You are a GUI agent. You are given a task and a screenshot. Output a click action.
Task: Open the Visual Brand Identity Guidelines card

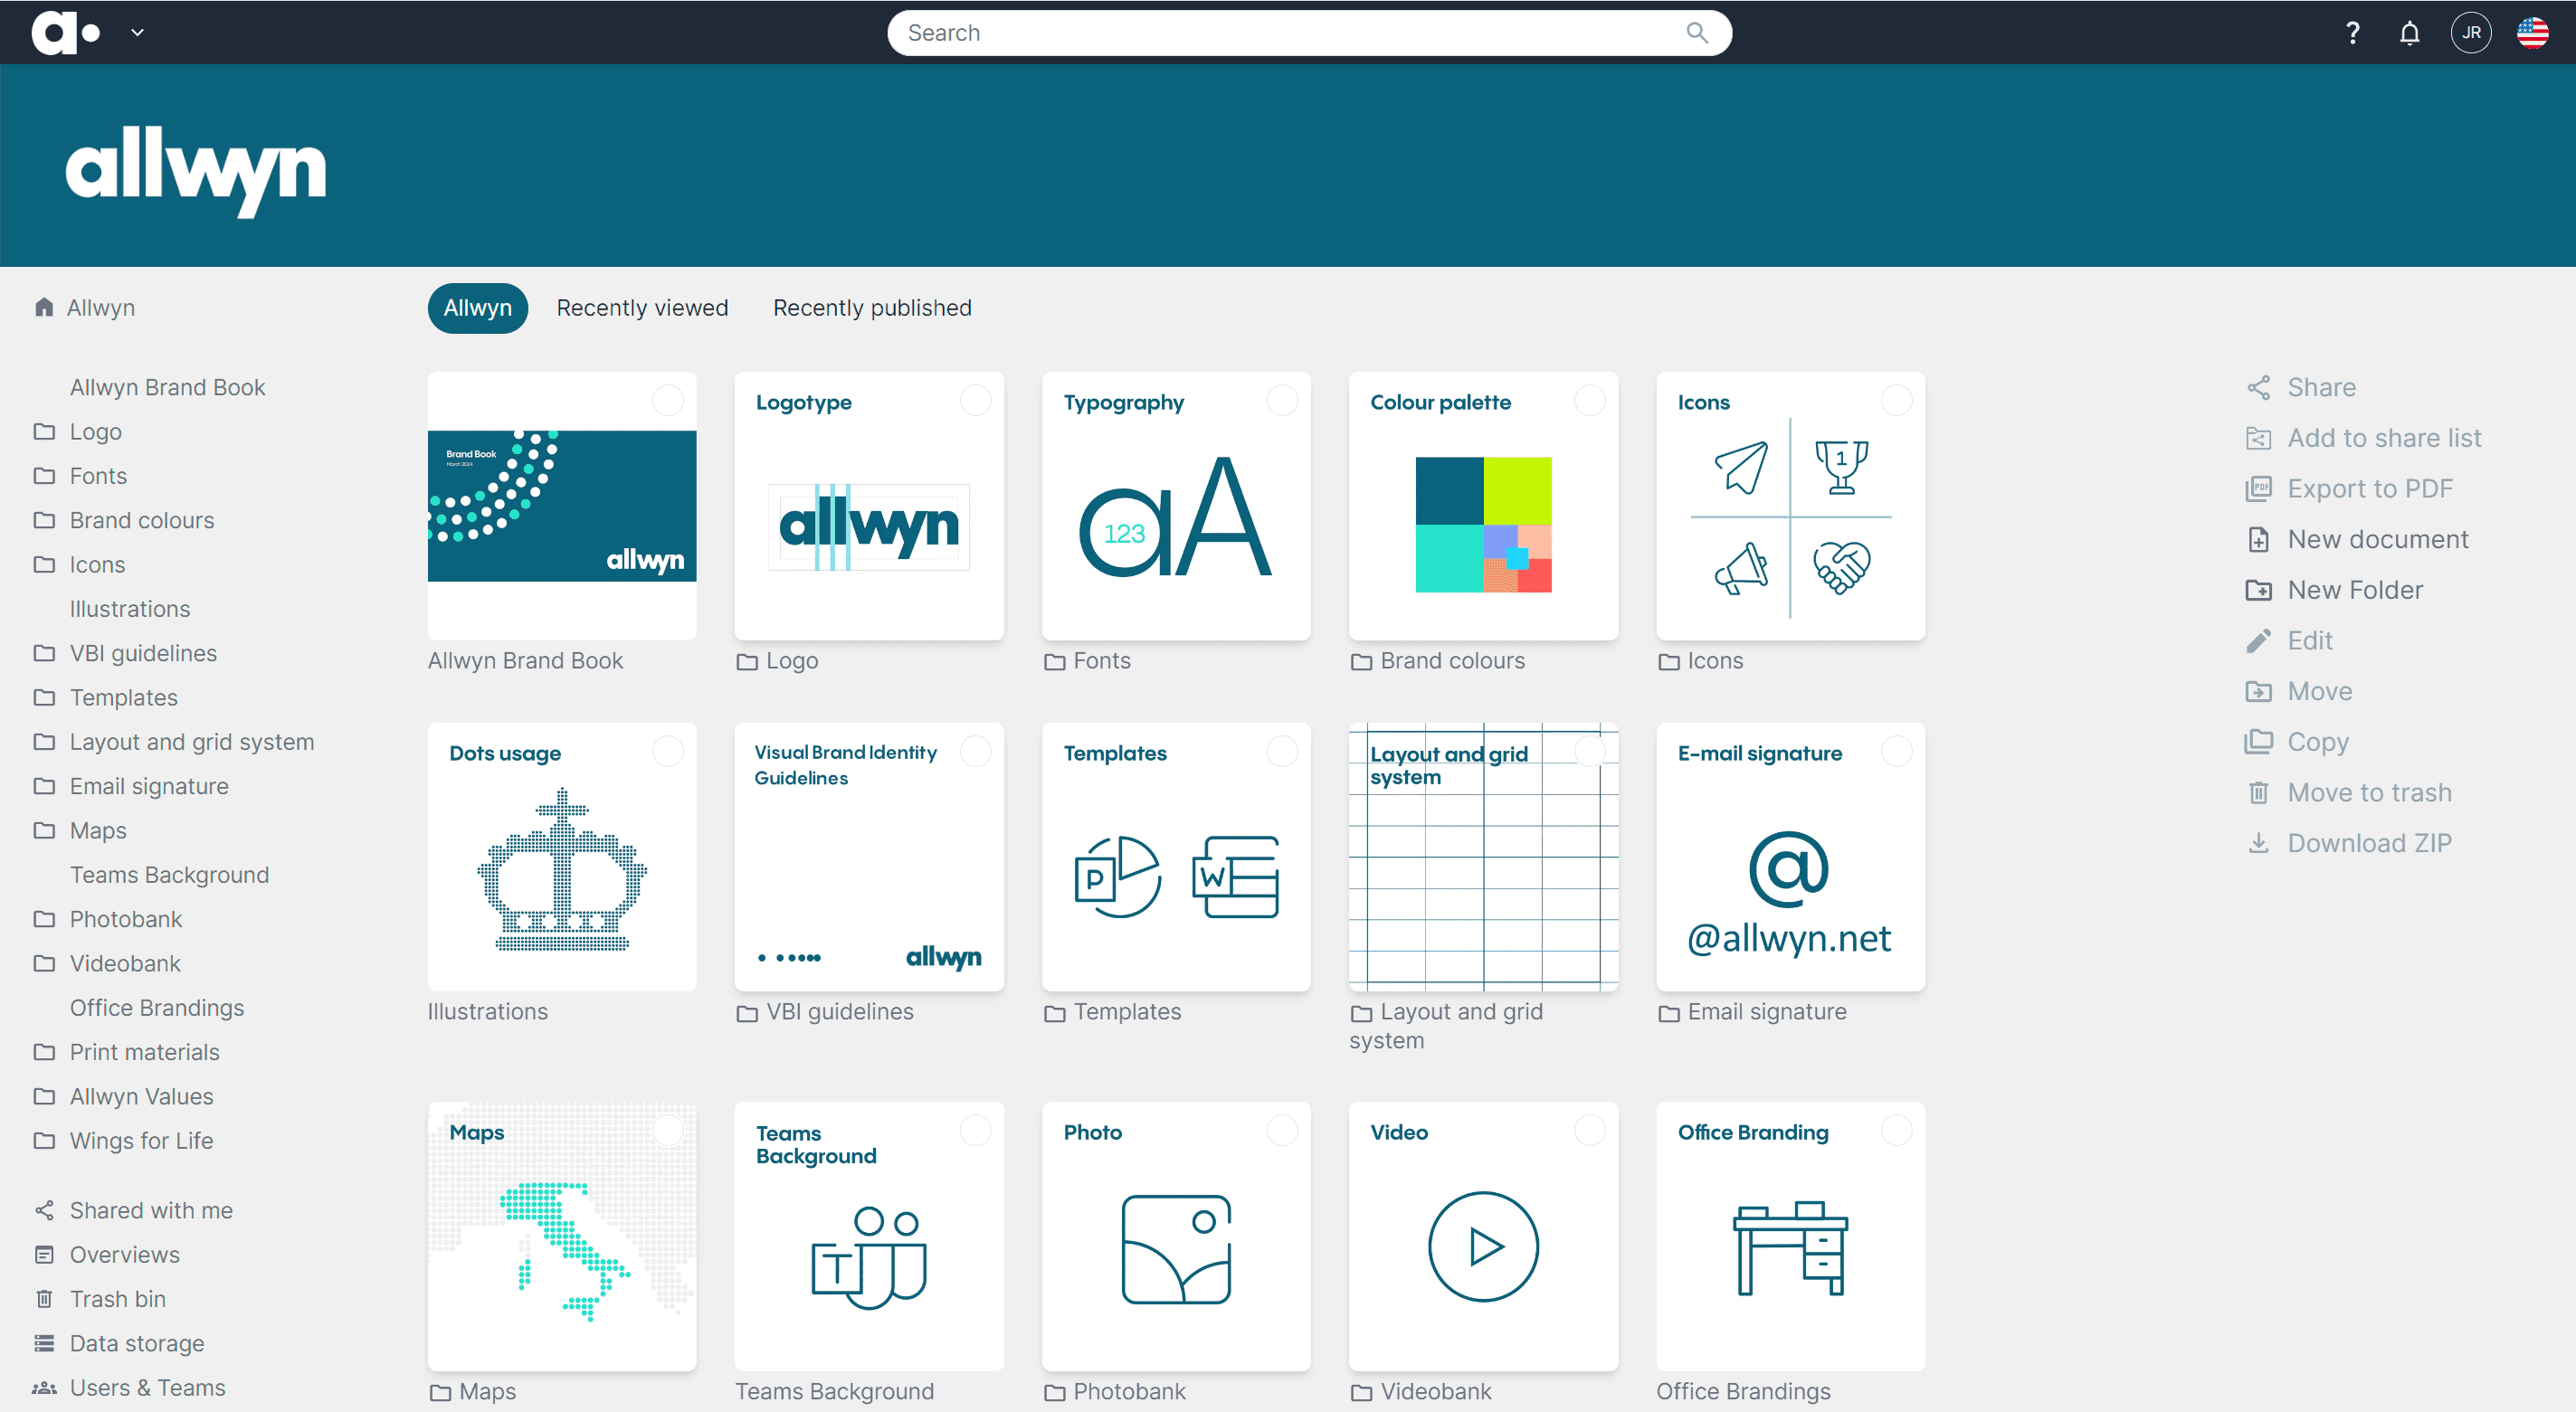(x=869, y=857)
